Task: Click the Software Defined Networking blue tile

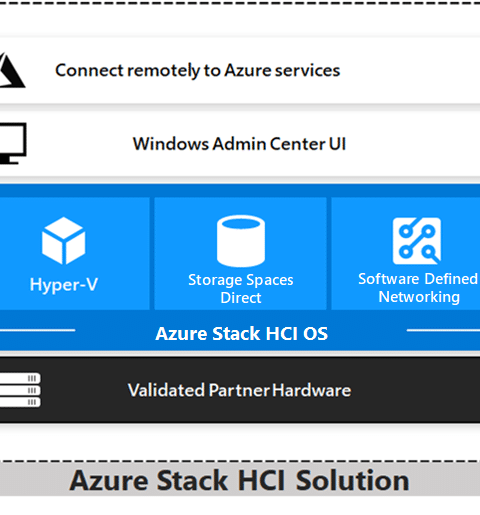Action: click(x=406, y=253)
